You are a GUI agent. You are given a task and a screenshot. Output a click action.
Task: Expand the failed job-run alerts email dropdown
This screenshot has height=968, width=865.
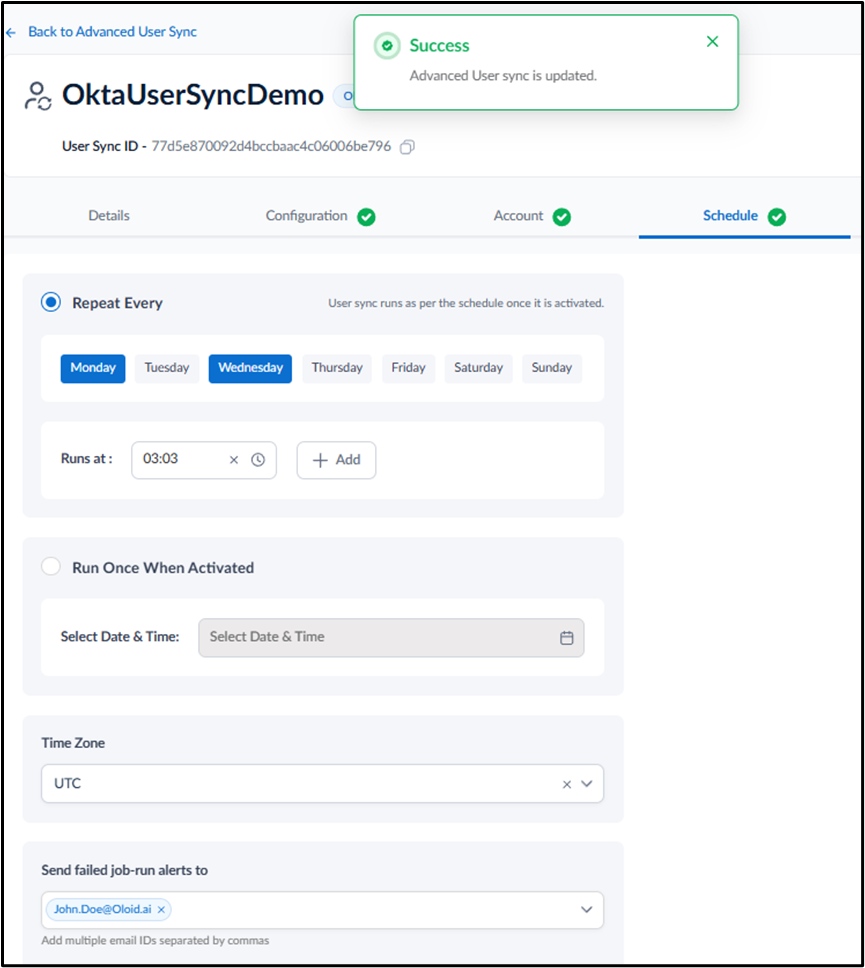point(587,910)
